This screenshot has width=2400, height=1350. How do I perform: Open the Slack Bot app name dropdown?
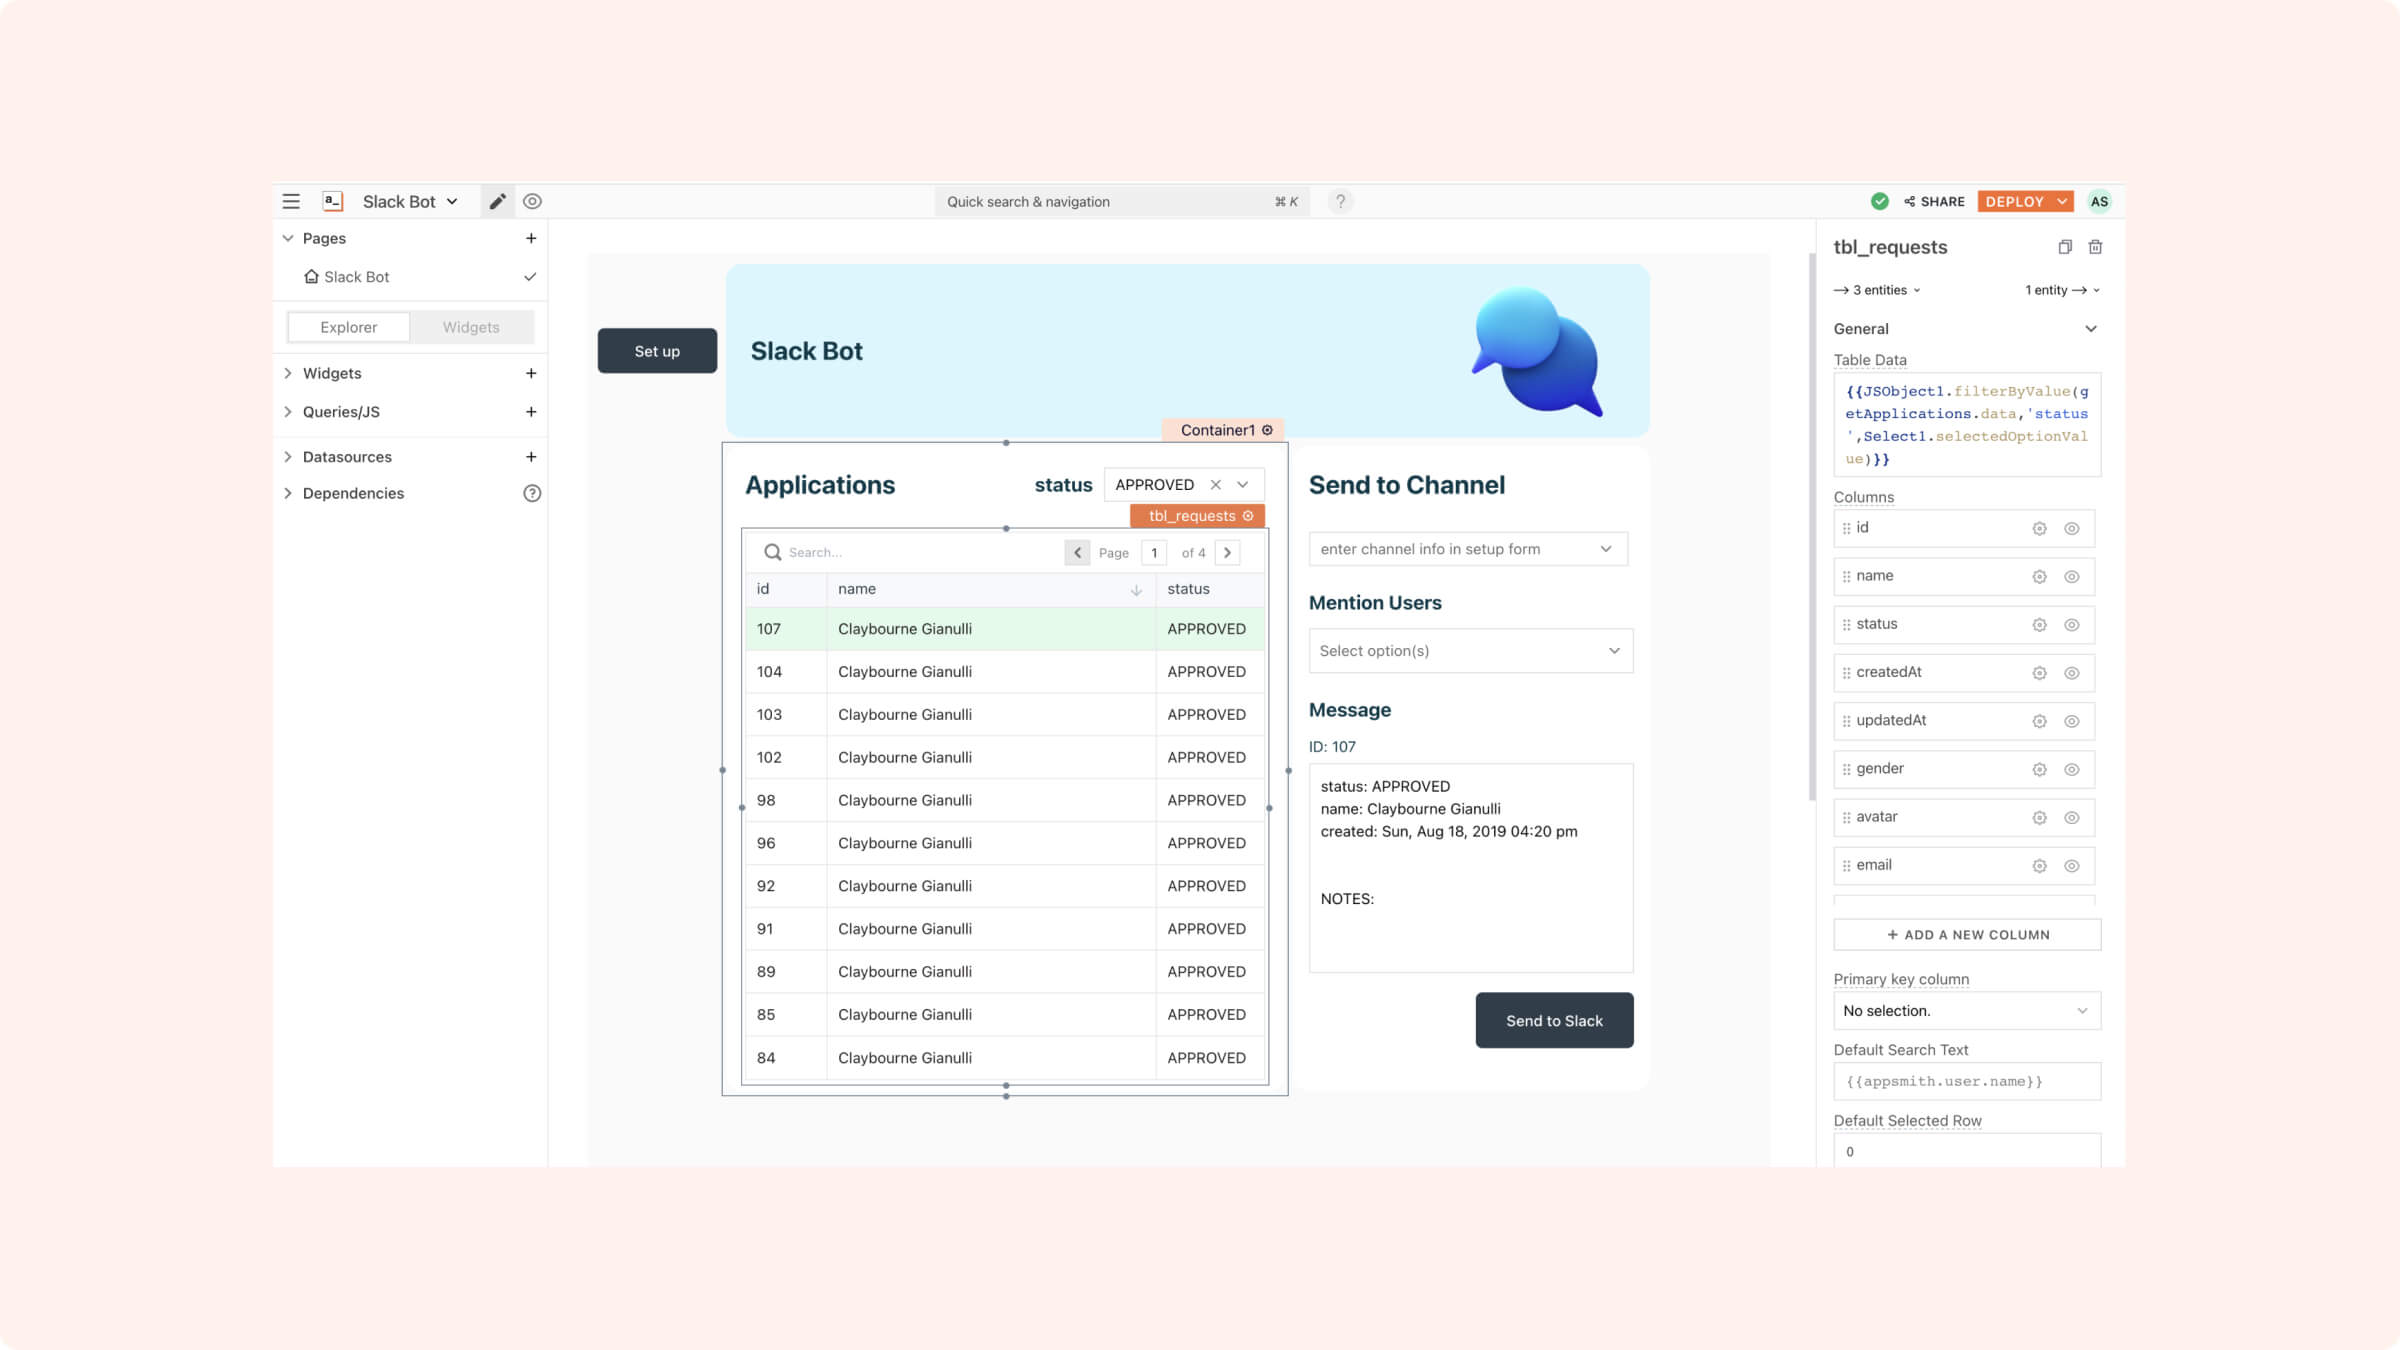pos(410,201)
